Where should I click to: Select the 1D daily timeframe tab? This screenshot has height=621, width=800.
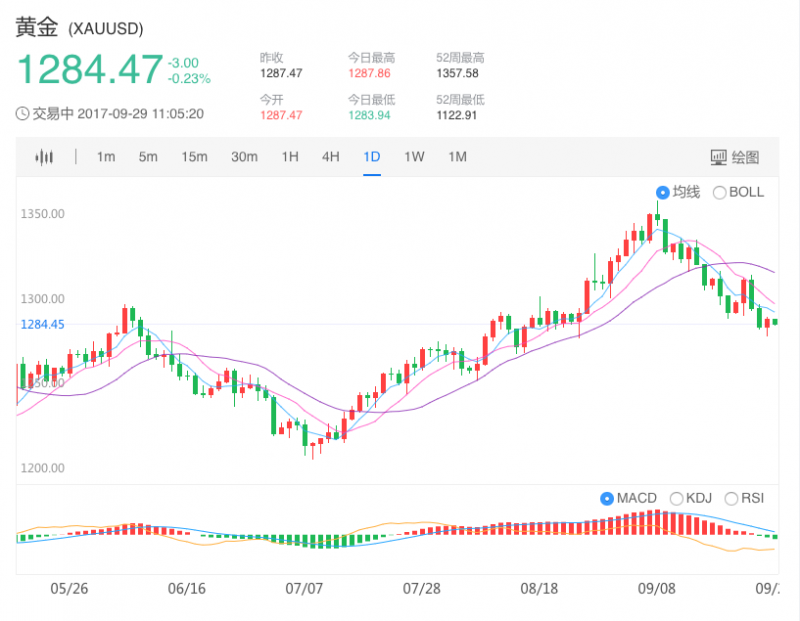pyautogui.click(x=372, y=157)
